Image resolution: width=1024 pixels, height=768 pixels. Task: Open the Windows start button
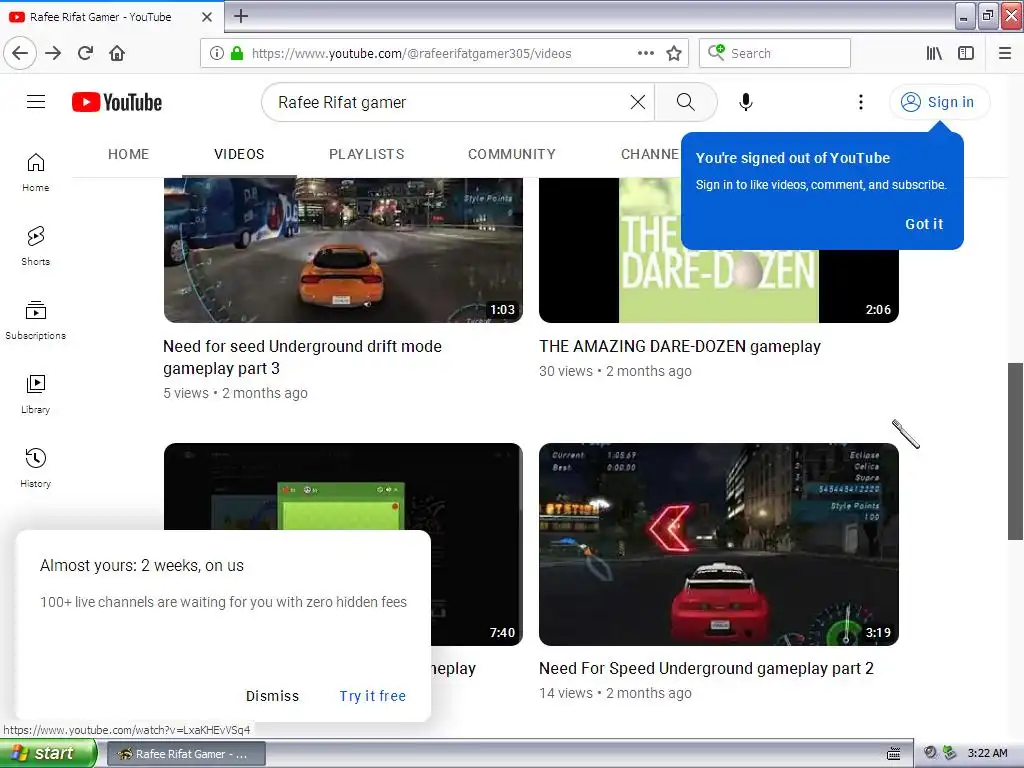click(48, 754)
